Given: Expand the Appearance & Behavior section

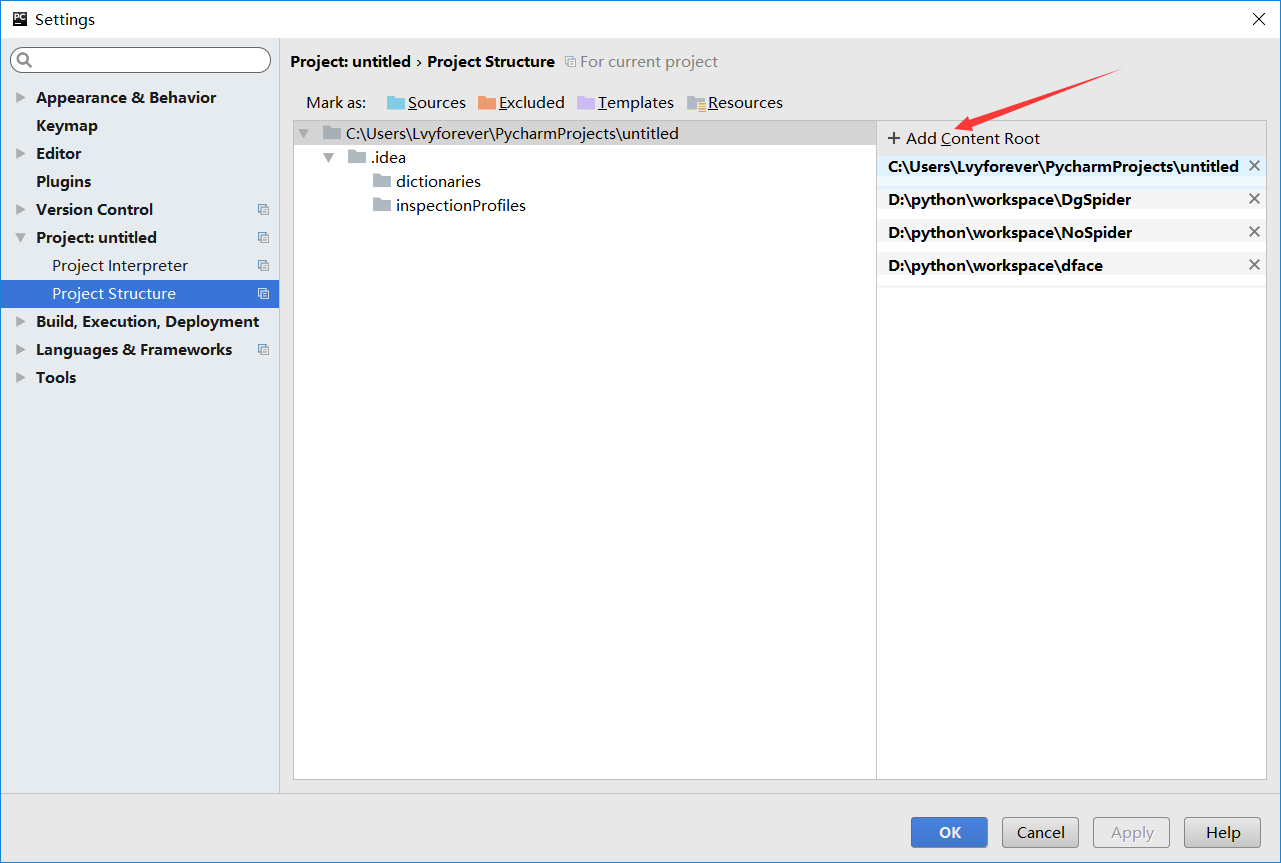Looking at the screenshot, I should click(21, 98).
